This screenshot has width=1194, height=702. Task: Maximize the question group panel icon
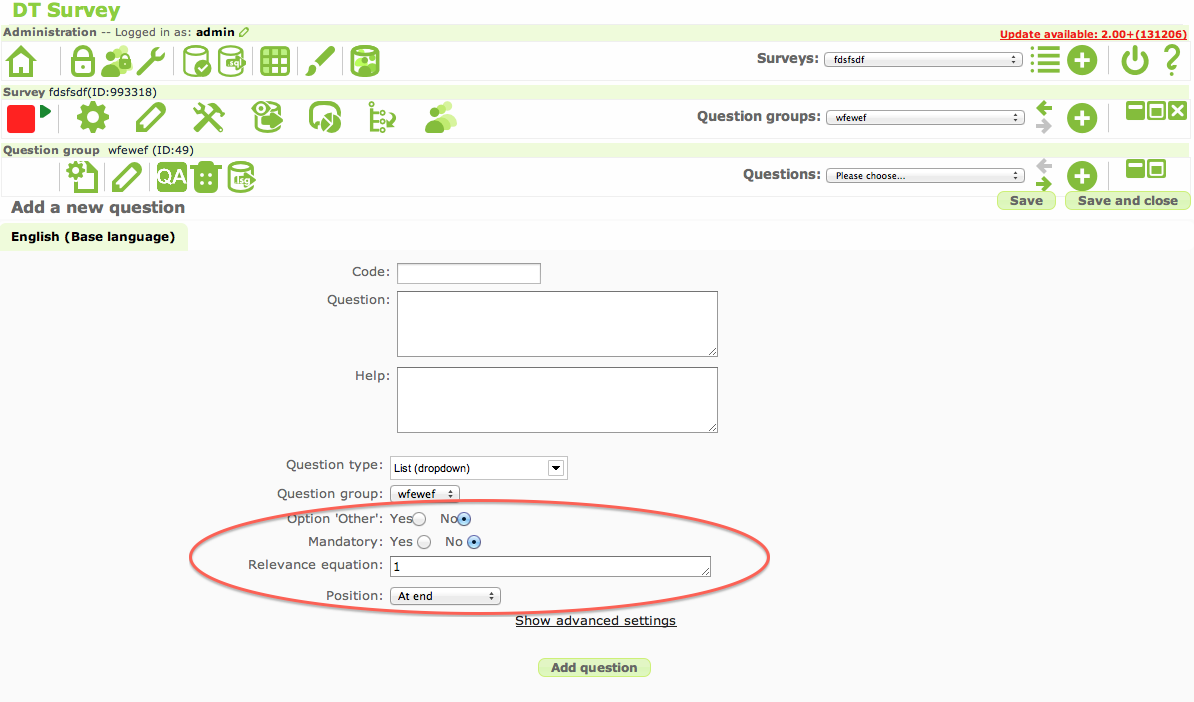[1156, 168]
